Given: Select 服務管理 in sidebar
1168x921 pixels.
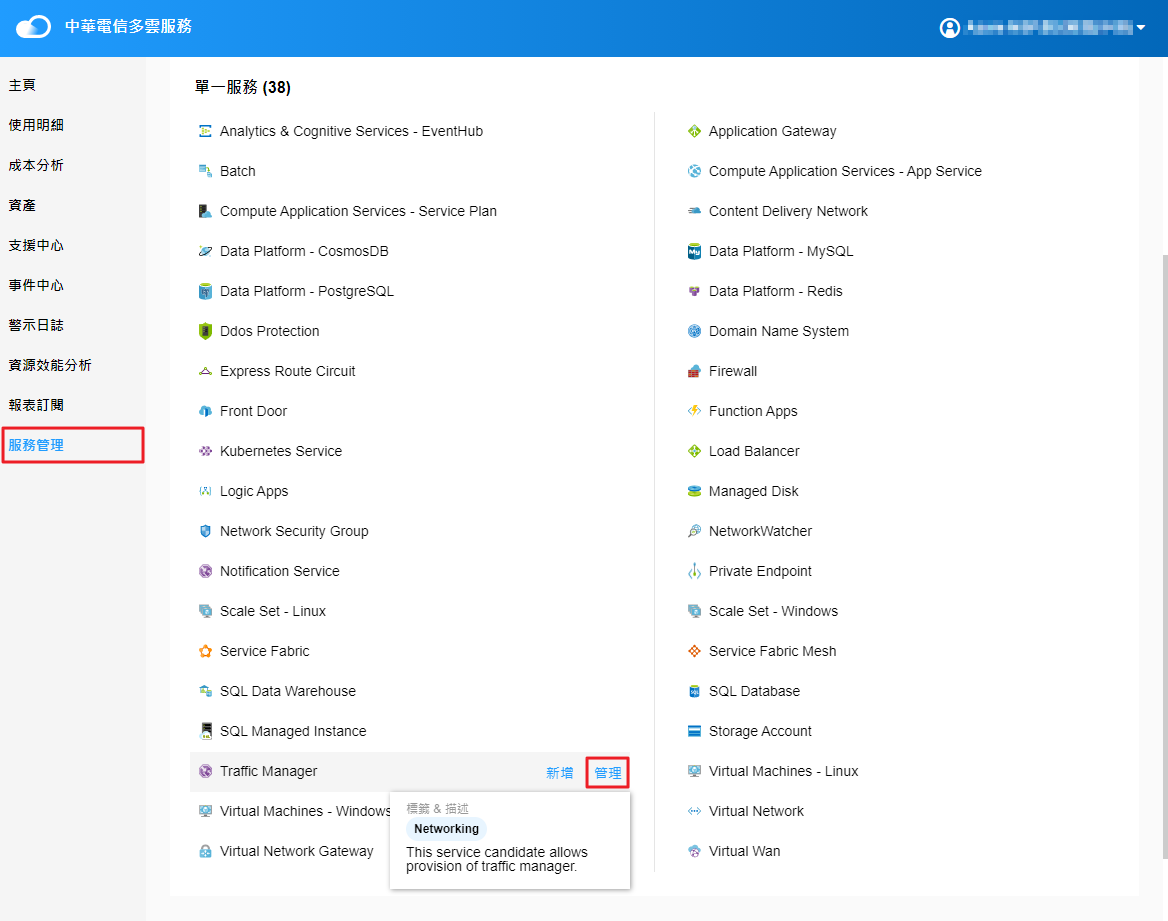Looking at the screenshot, I should click(36, 446).
